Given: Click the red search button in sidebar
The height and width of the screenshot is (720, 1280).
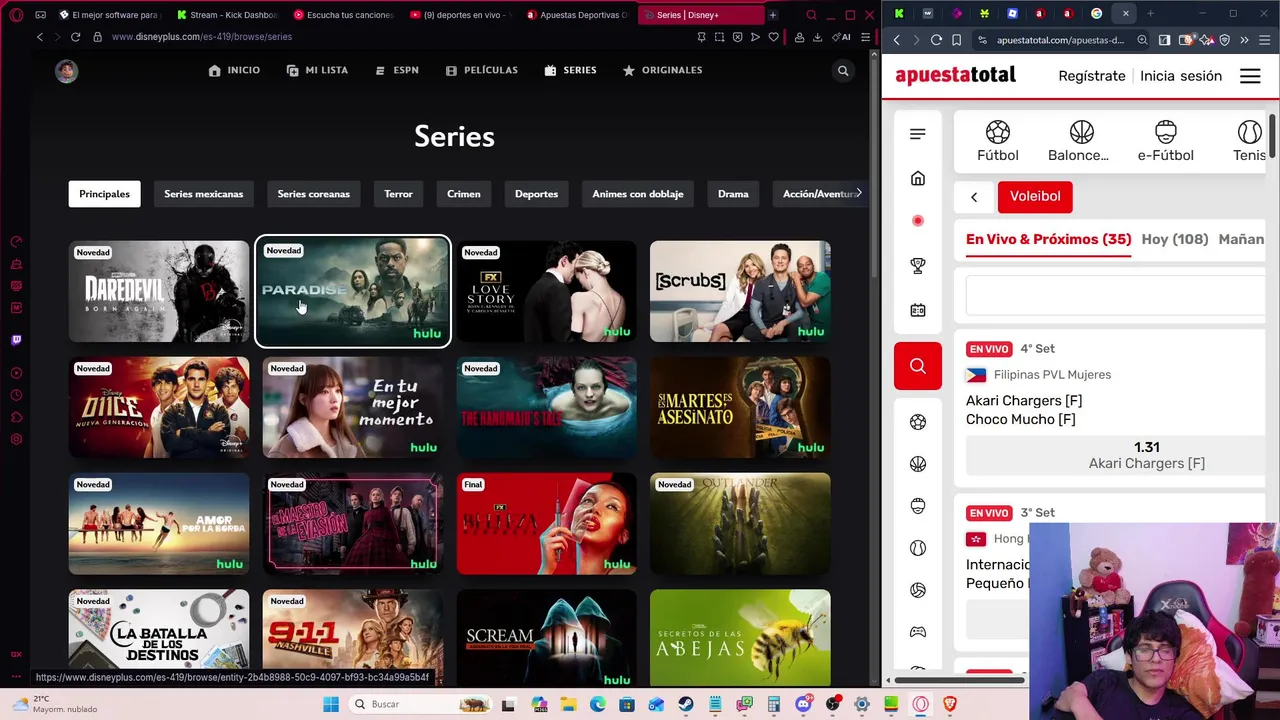Looking at the screenshot, I should [x=918, y=366].
